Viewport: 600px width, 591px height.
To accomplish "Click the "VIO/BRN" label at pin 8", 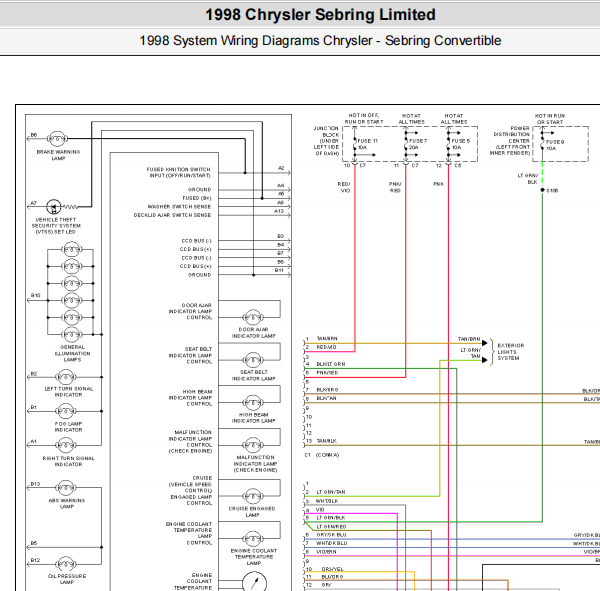I will tap(326, 552).
